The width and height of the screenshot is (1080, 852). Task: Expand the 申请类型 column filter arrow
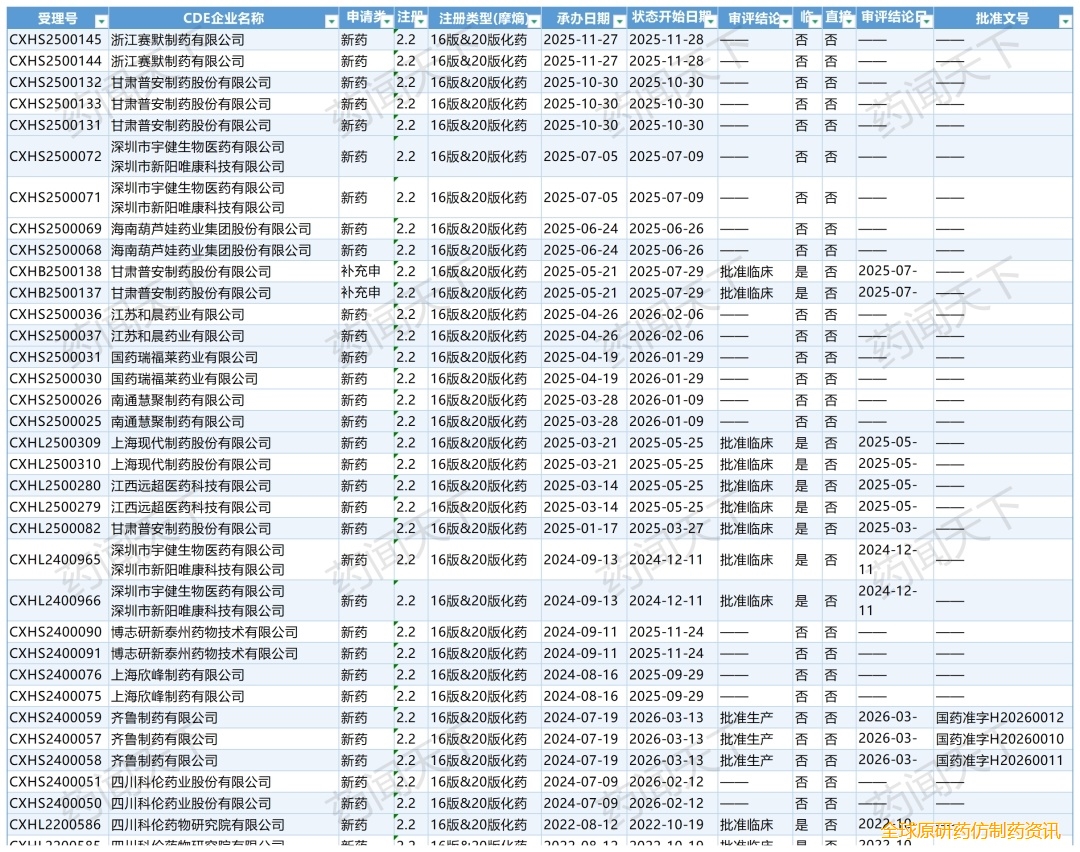tap(385, 21)
